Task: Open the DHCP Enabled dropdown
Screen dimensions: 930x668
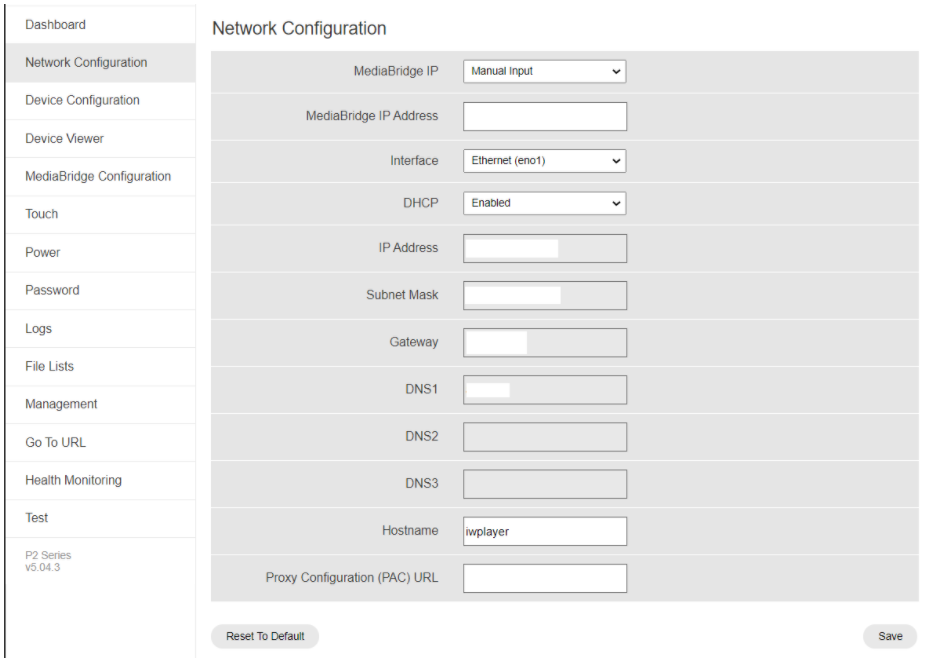Action: tap(544, 203)
